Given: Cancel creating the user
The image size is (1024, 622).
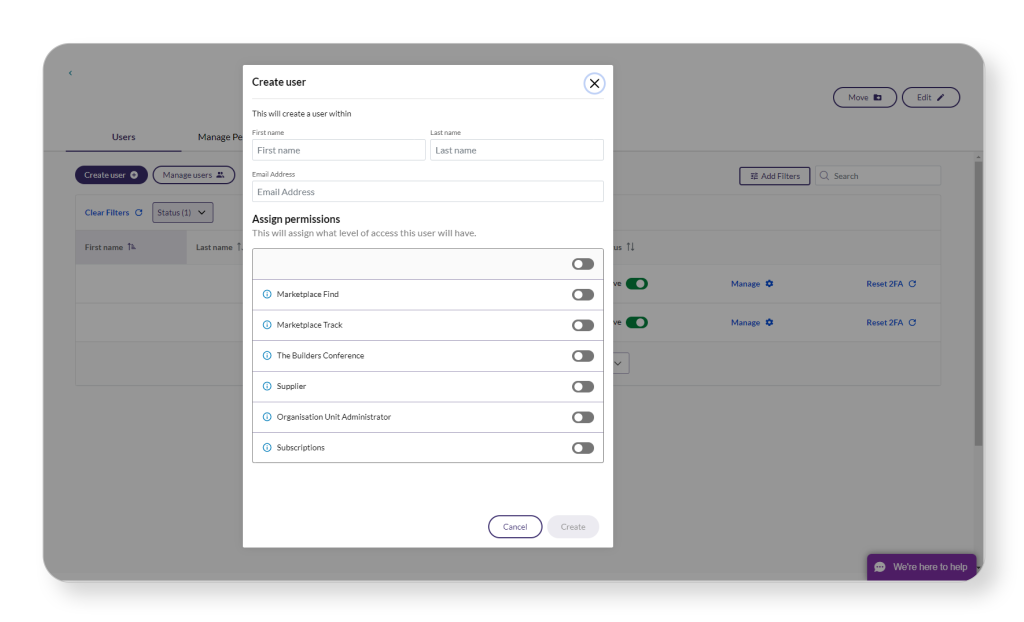Looking at the screenshot, I should pyautogui.click(x=515, y=526).
